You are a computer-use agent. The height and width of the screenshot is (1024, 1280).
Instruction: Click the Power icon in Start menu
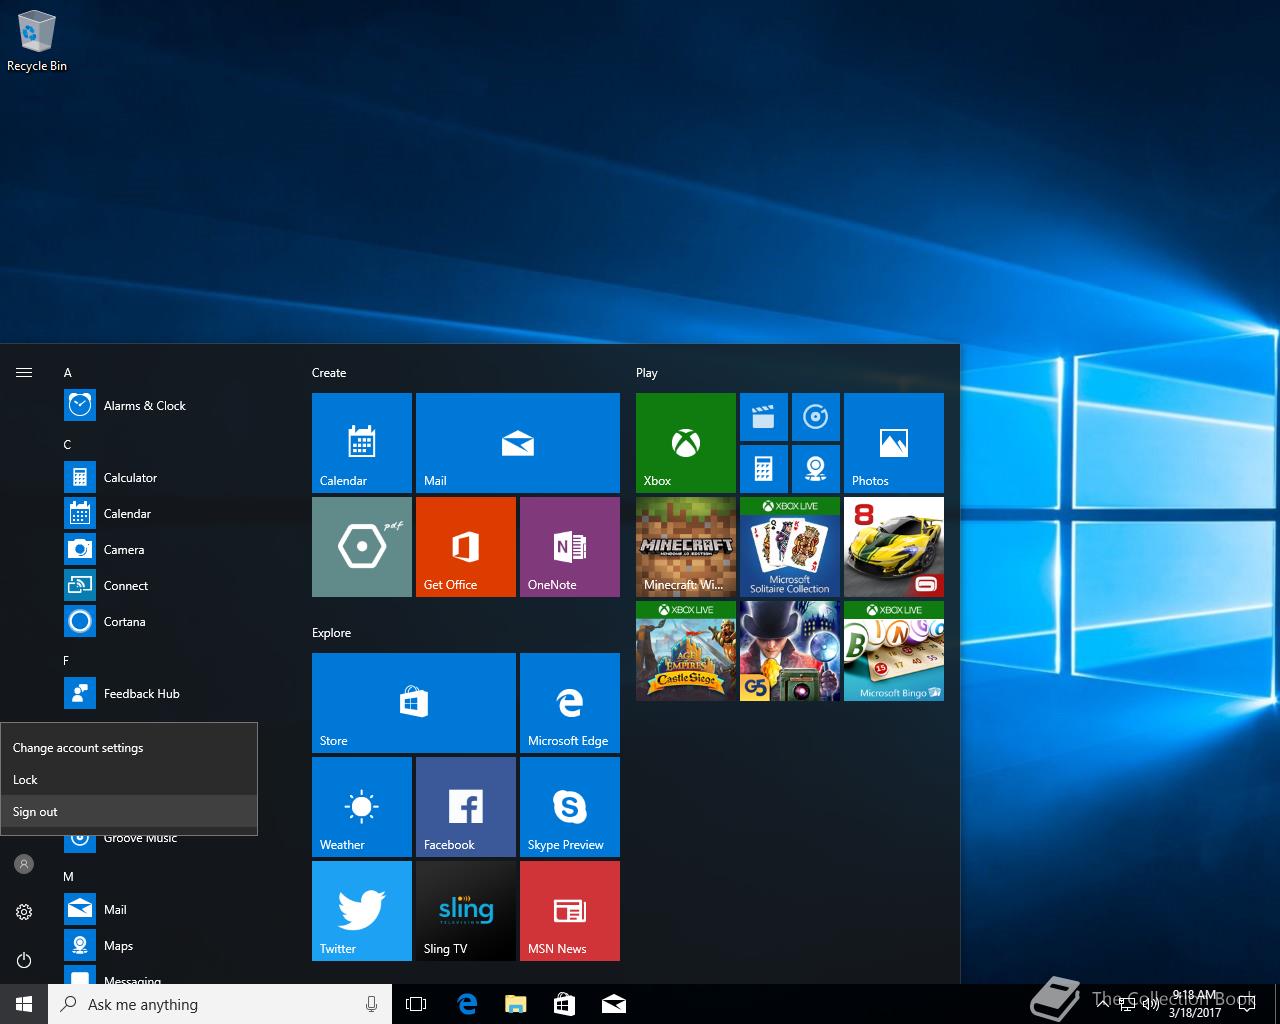tap(24, 960)
